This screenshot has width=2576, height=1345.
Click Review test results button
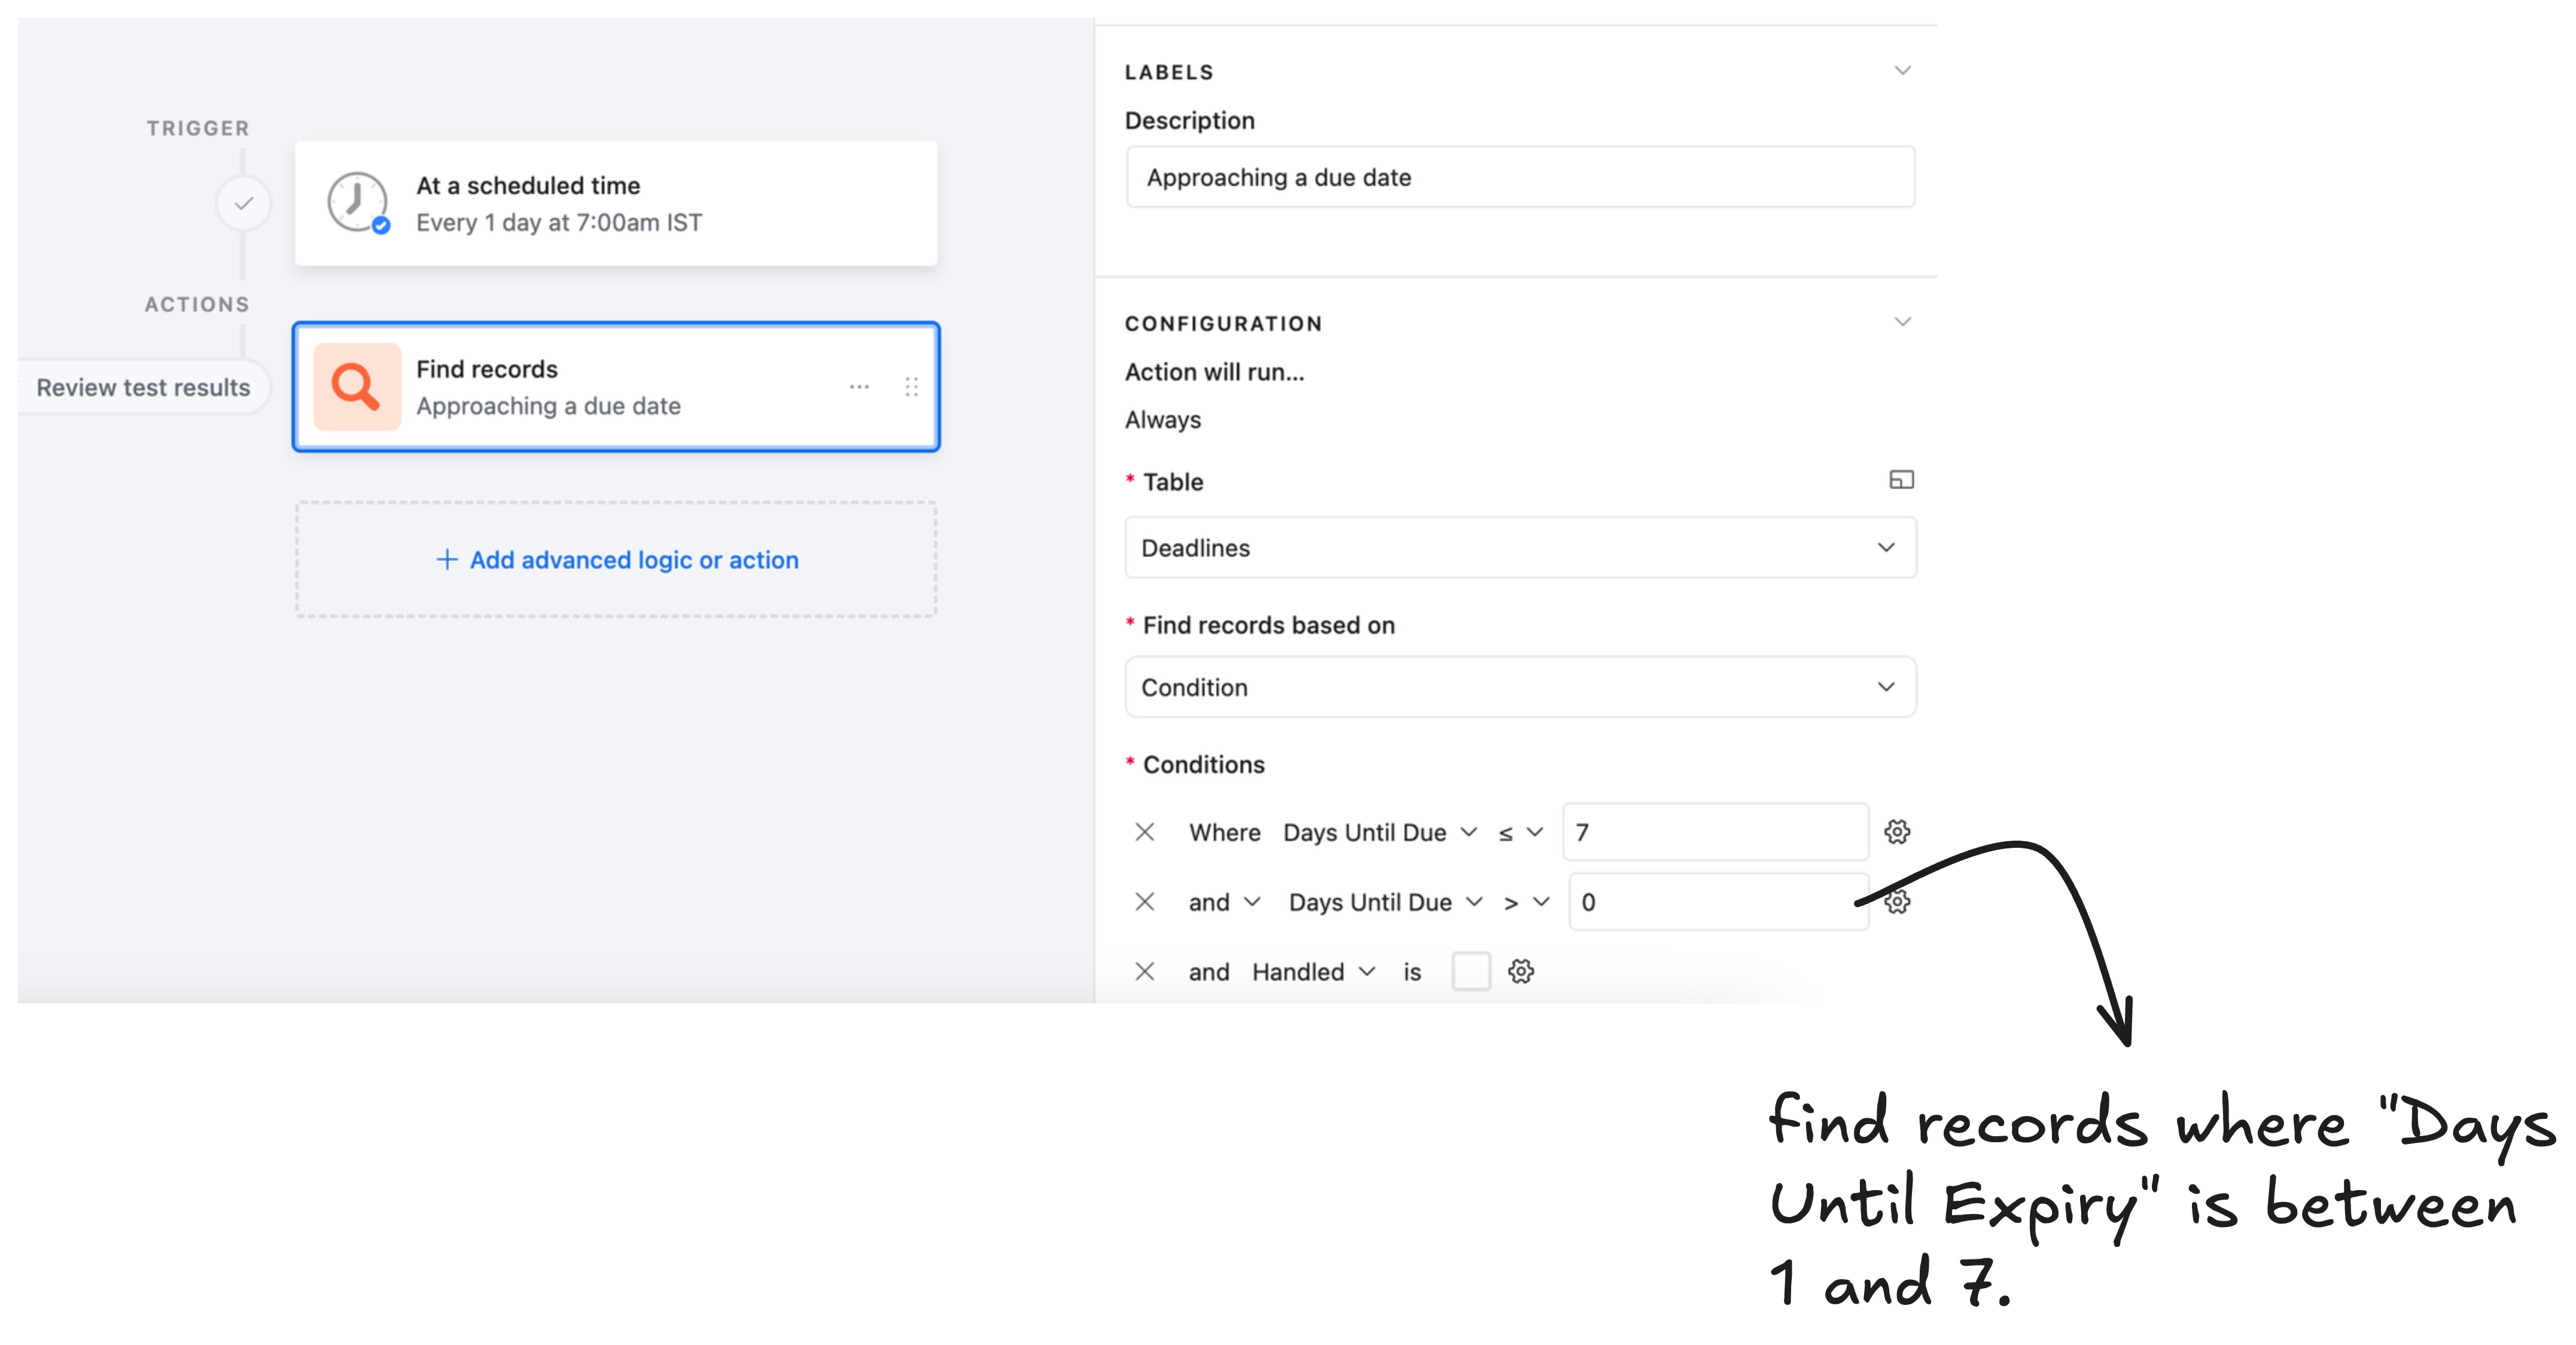(x=143, y=387)
